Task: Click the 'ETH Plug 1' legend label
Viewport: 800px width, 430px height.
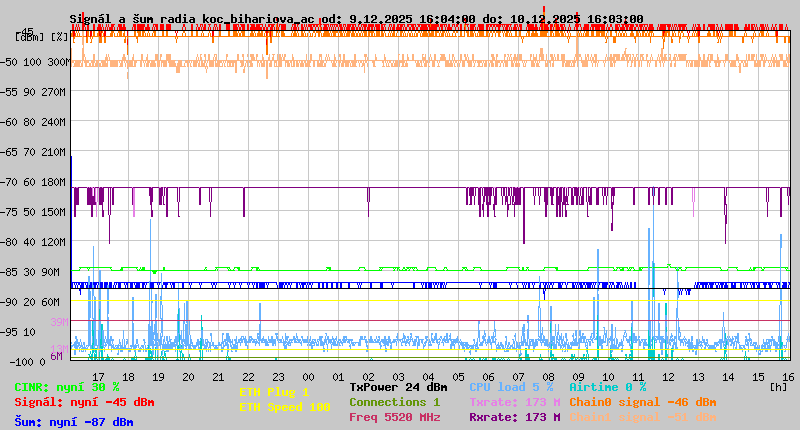Action: pyautogui.click(x=274, y=392)
